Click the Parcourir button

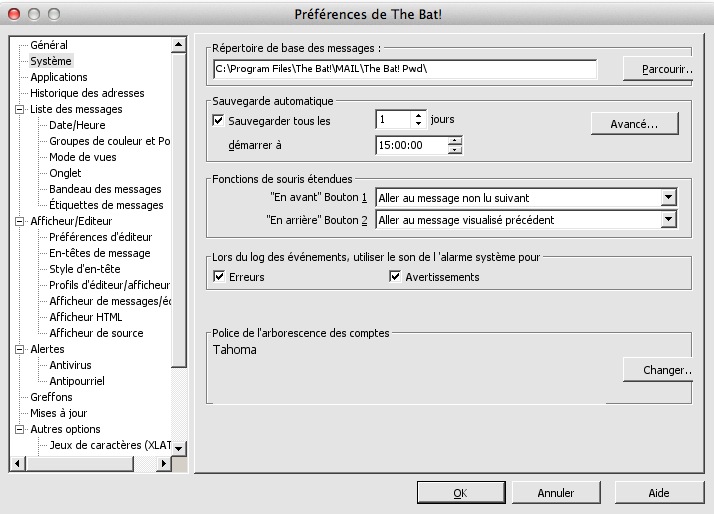658,69
